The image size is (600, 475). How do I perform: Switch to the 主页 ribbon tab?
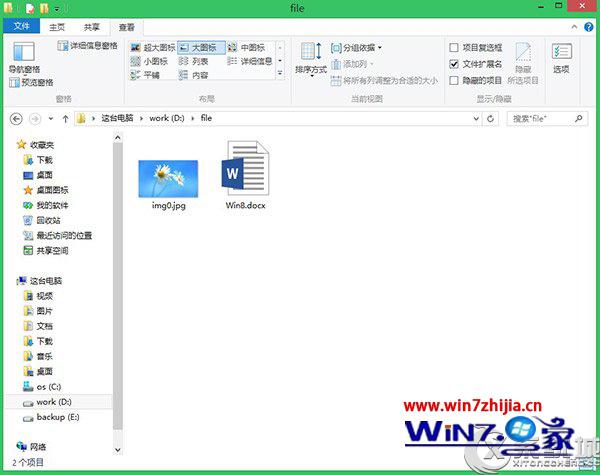57,27
